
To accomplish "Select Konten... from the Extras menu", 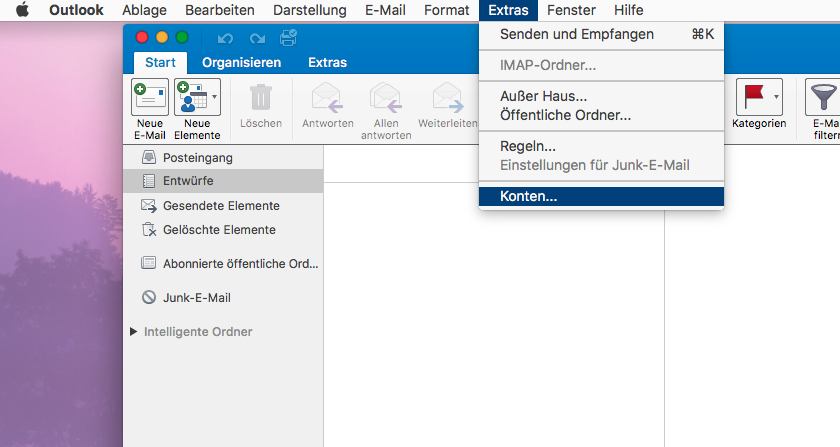I will point(529,197).
